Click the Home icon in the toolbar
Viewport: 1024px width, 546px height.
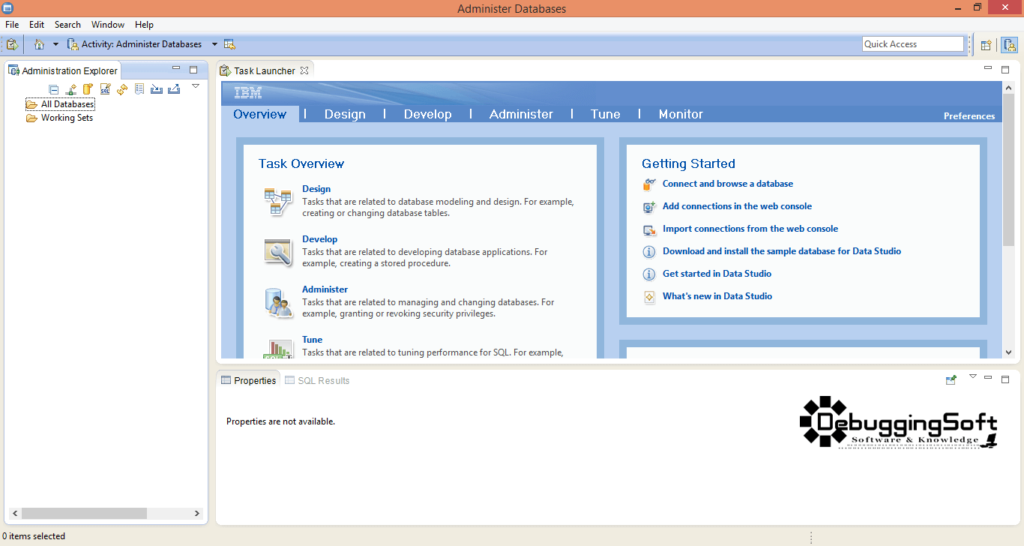tap(39, 44)
